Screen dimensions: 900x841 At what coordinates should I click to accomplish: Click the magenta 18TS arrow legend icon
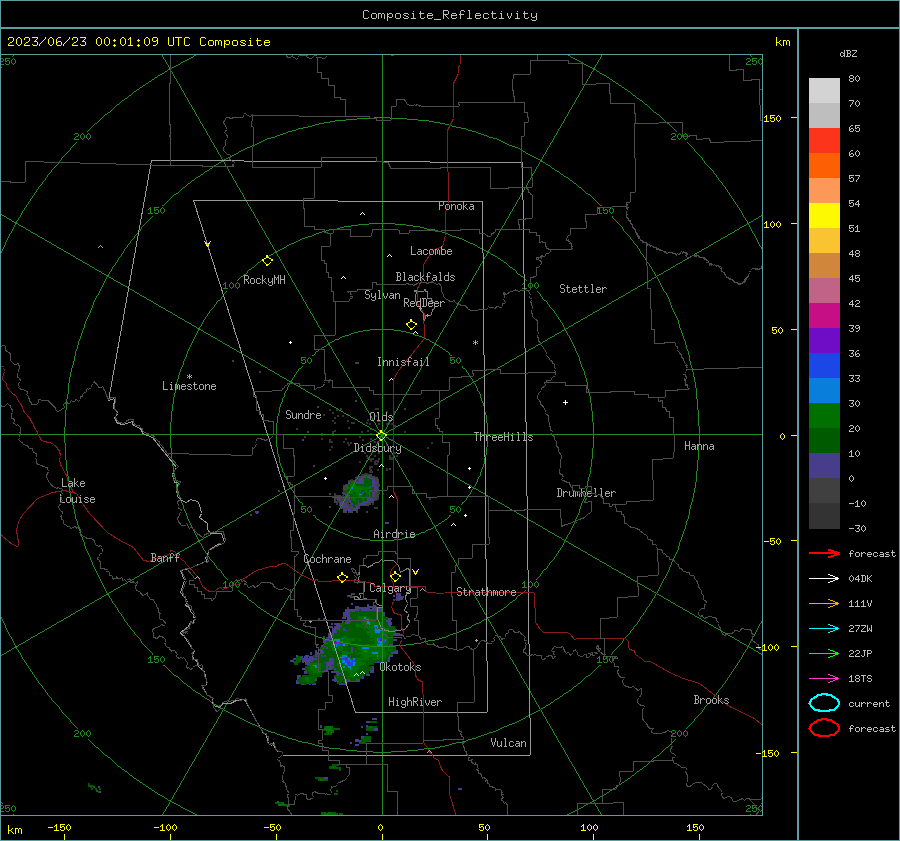click(824, 679)
